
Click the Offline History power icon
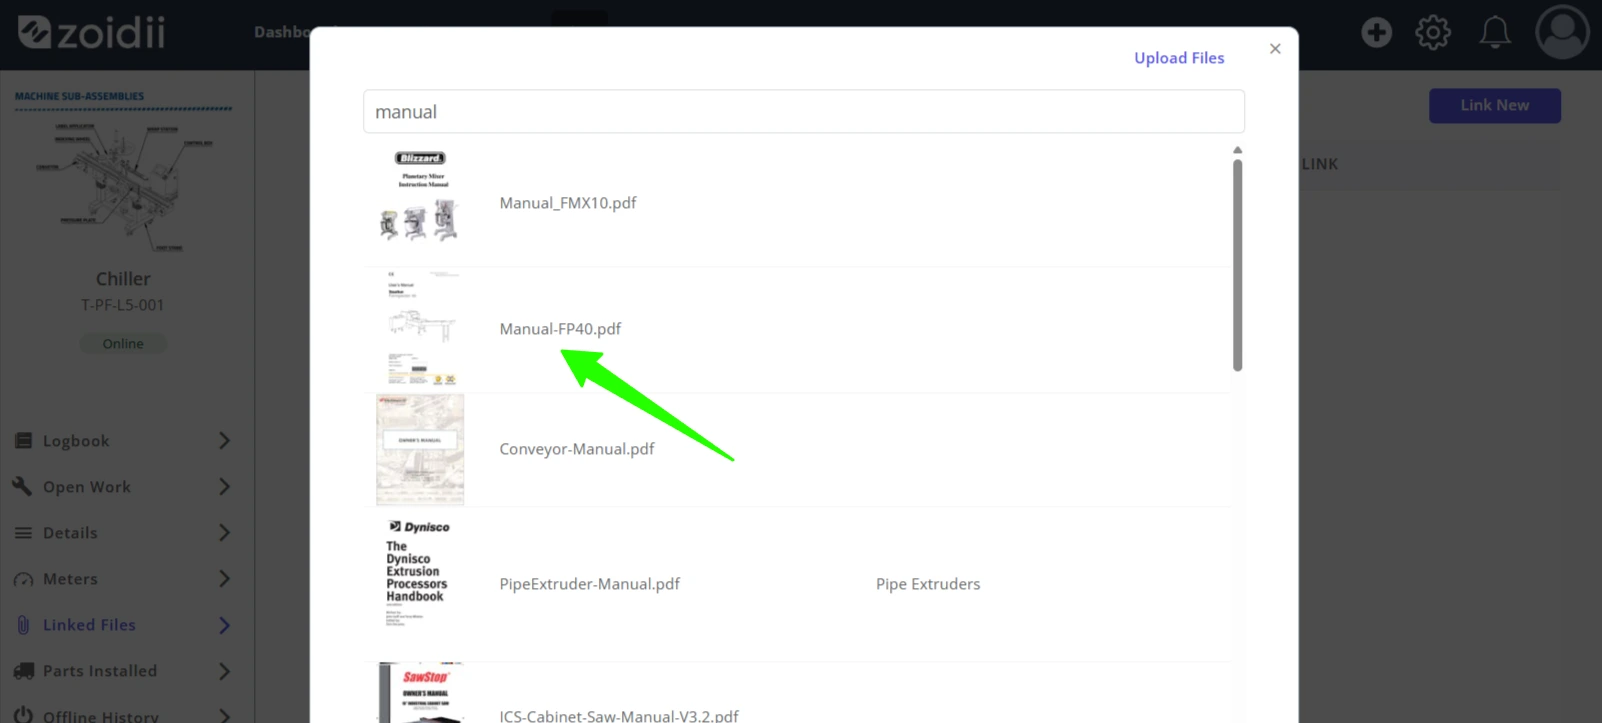(23, 716)
